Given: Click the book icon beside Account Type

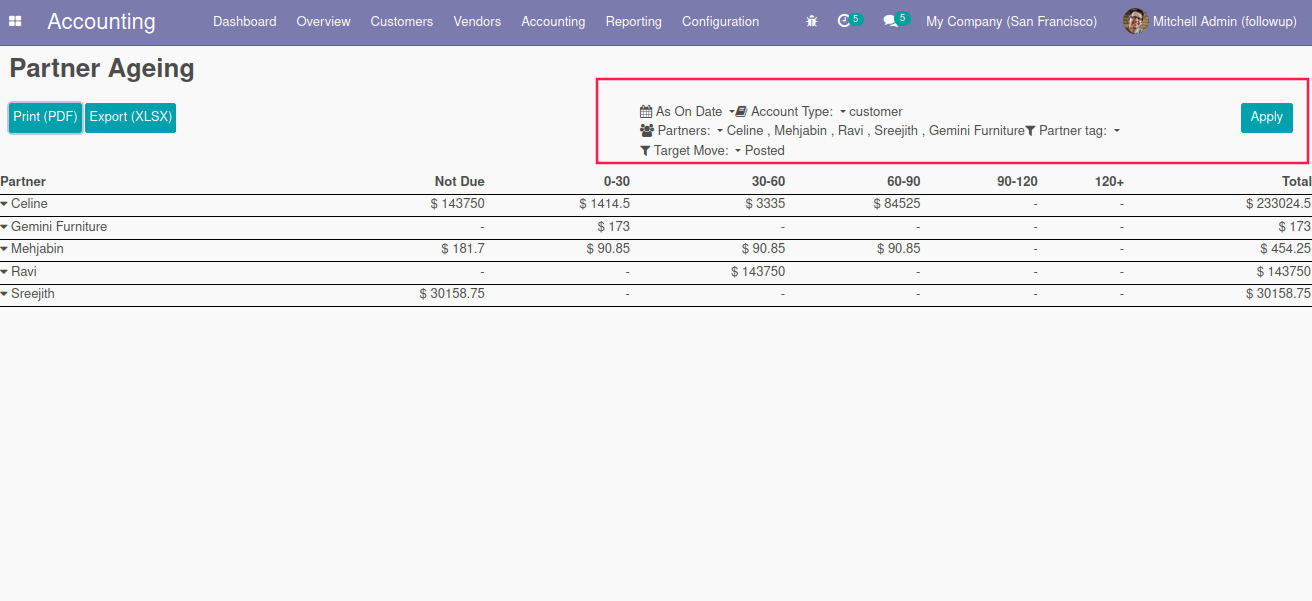Looking at the screenshot, I should click(741, 112).
